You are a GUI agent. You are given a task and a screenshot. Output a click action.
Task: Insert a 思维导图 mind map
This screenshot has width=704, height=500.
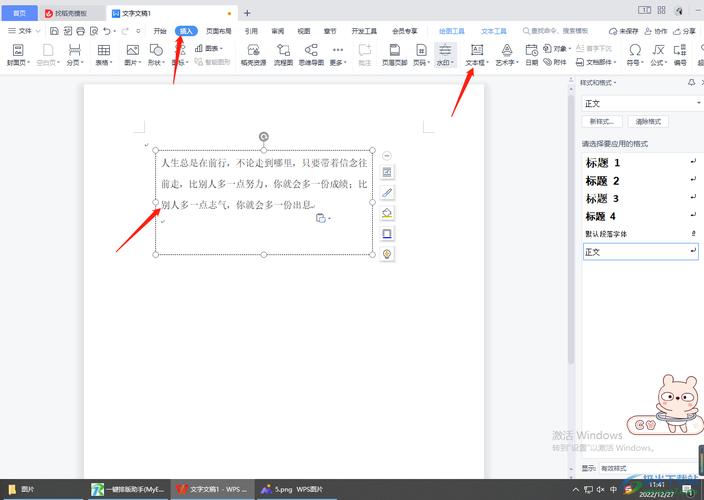pyautogui.click(x=311, y=55)
